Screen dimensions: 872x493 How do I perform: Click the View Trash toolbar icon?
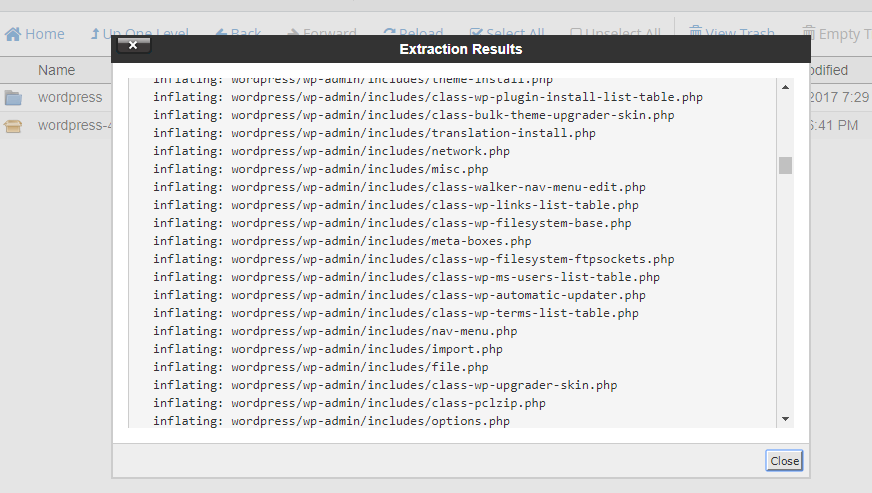695,34
